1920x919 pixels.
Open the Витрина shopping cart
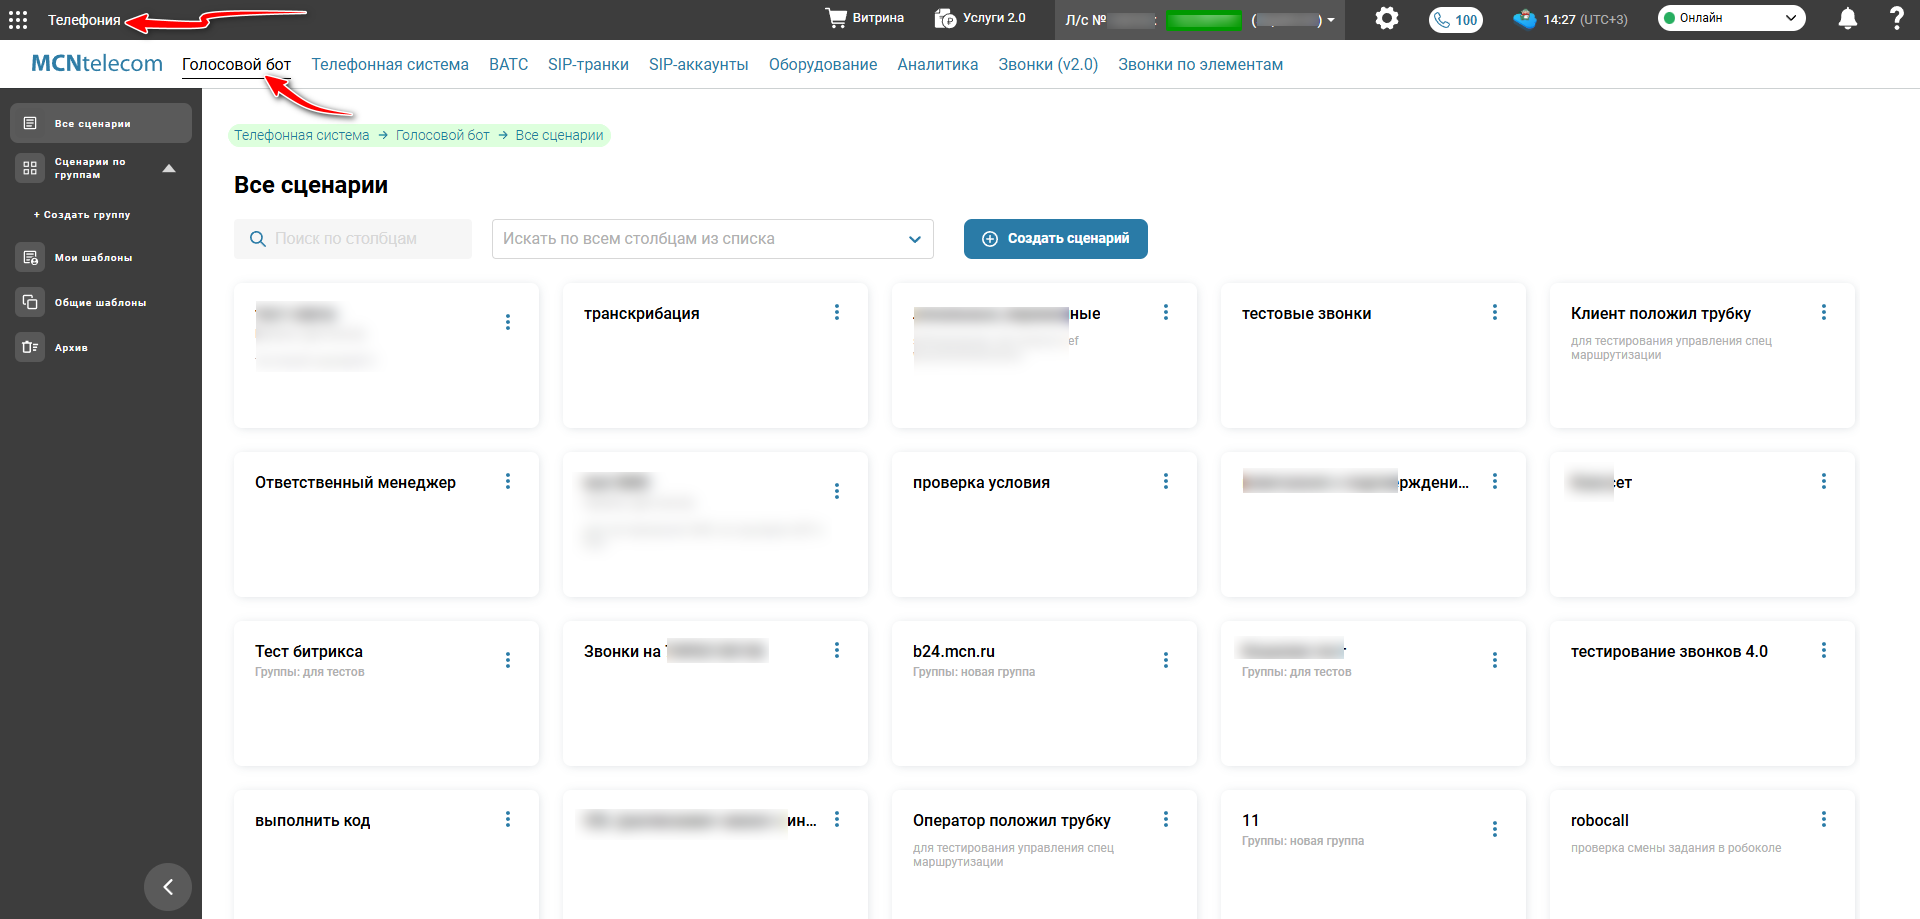click(x=864, y=18)
